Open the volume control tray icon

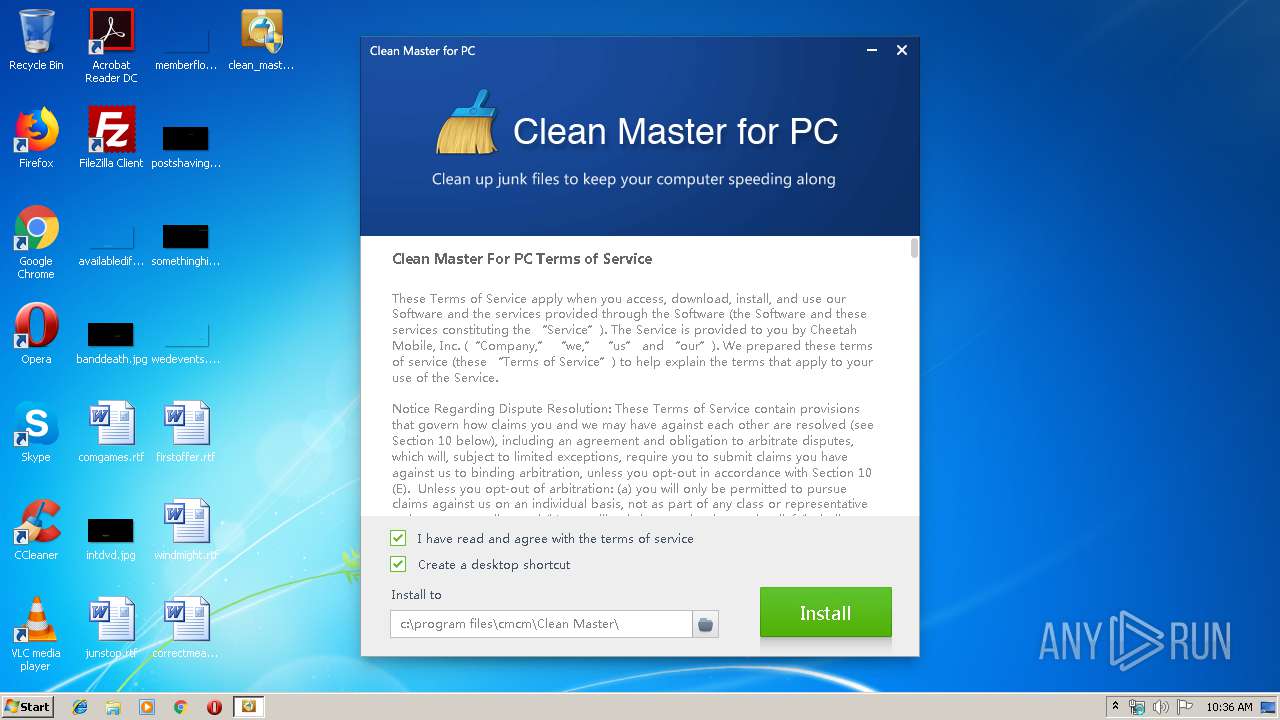tap(1160, 707)
